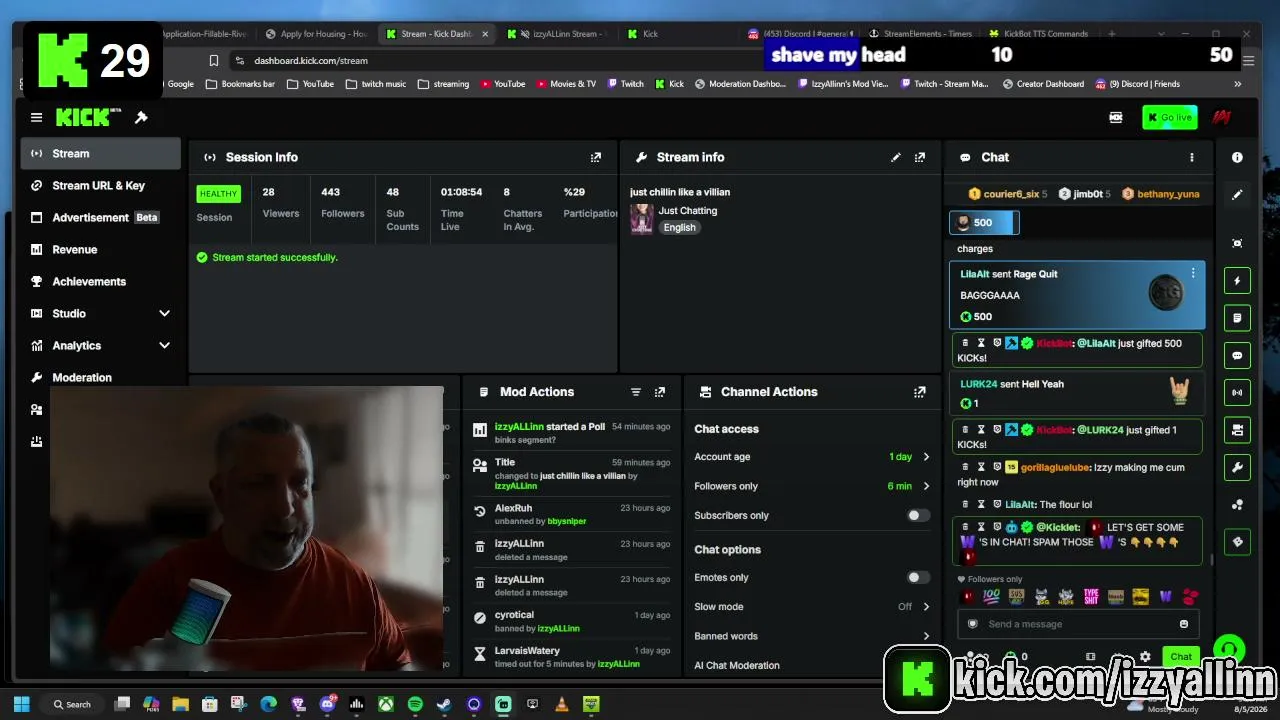Select the 100 emote in the chat emote row
Image resolution: width=1280 pixels, height=720 pixels.
click(x=991, y=597)
